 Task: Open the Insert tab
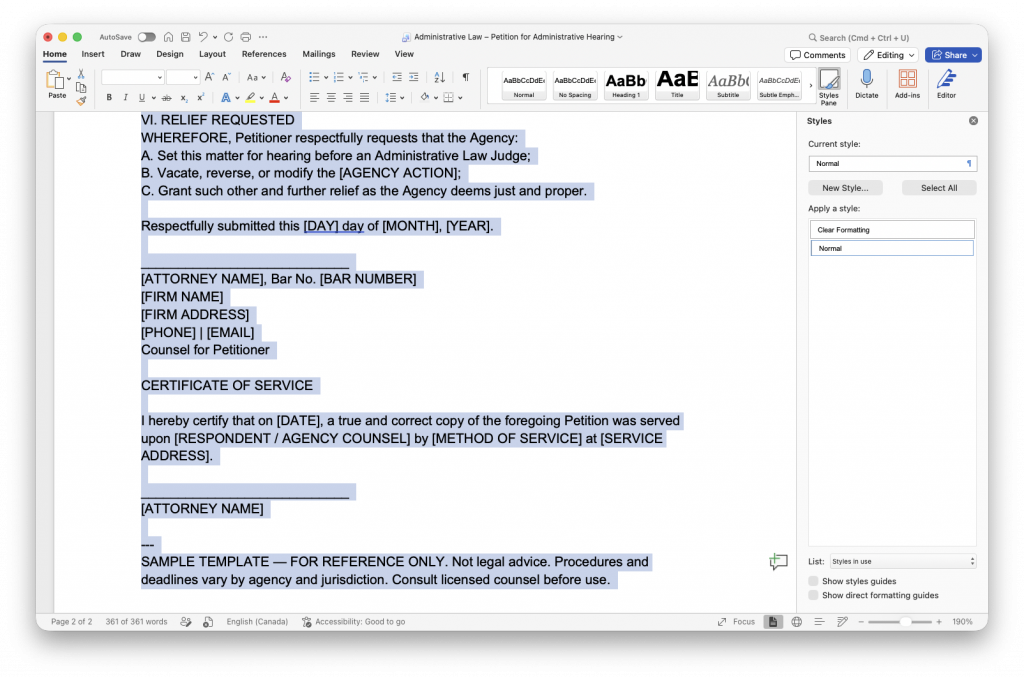pos(93,54)
